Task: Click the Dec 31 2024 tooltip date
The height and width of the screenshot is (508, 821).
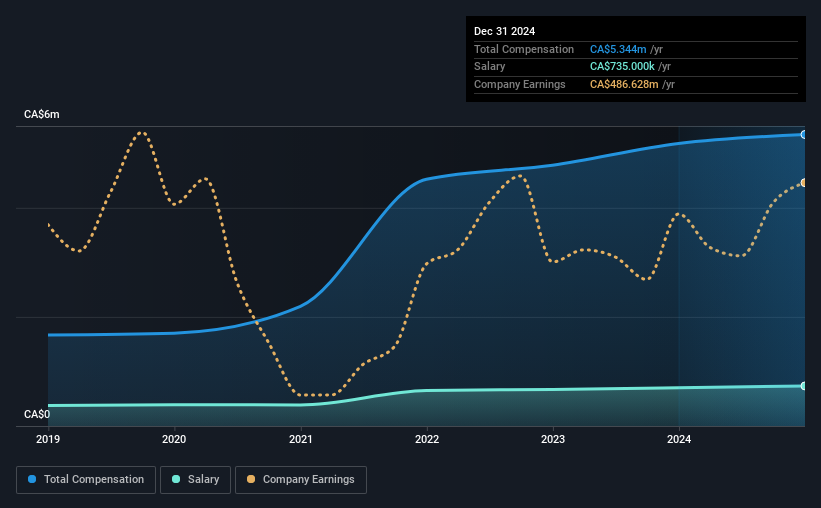Action: (x=504, y=31)
